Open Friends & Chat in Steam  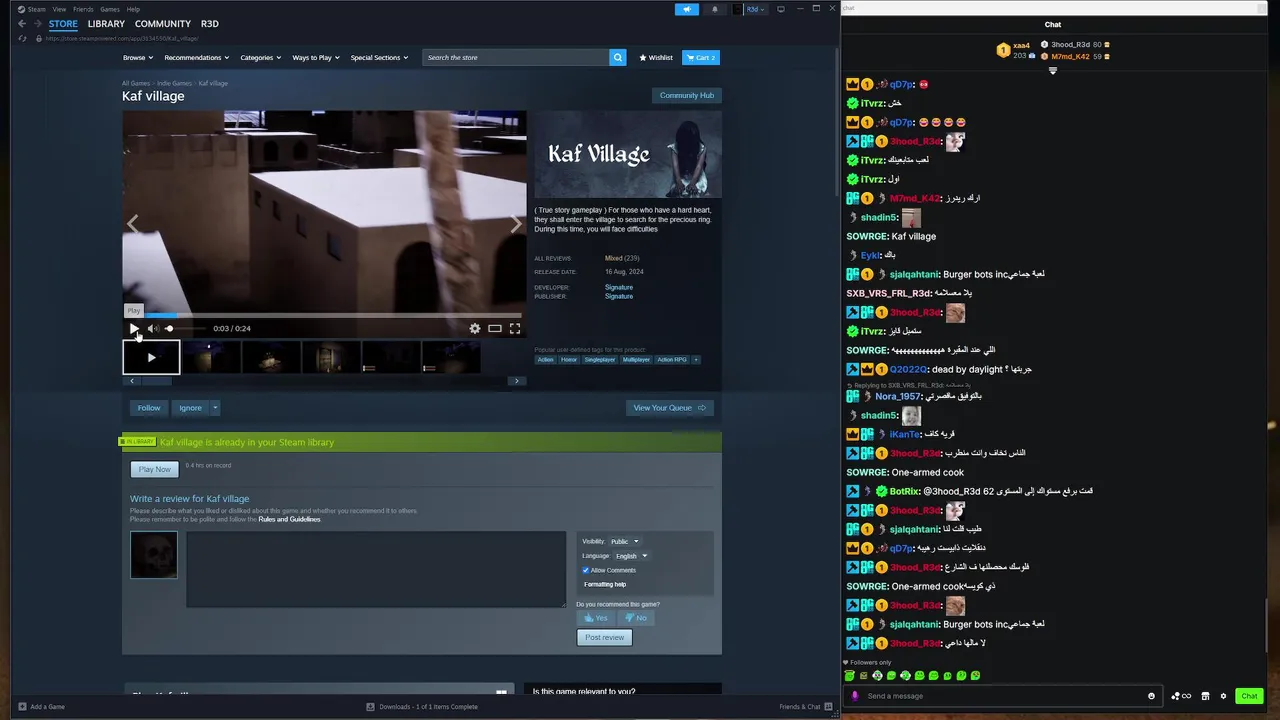click(x=805, y=707)
